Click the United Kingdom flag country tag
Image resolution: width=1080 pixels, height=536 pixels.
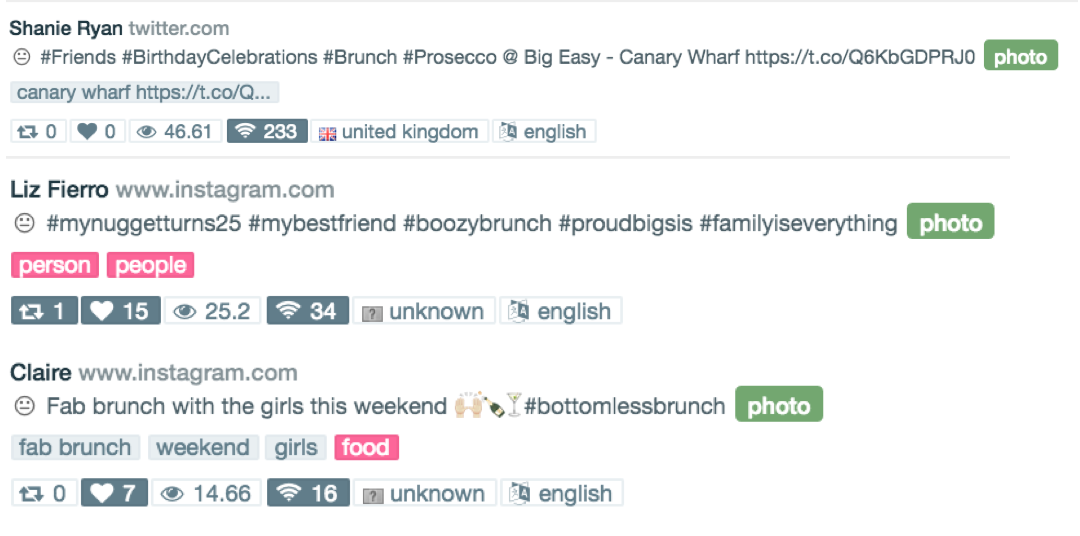pos(399,131)
